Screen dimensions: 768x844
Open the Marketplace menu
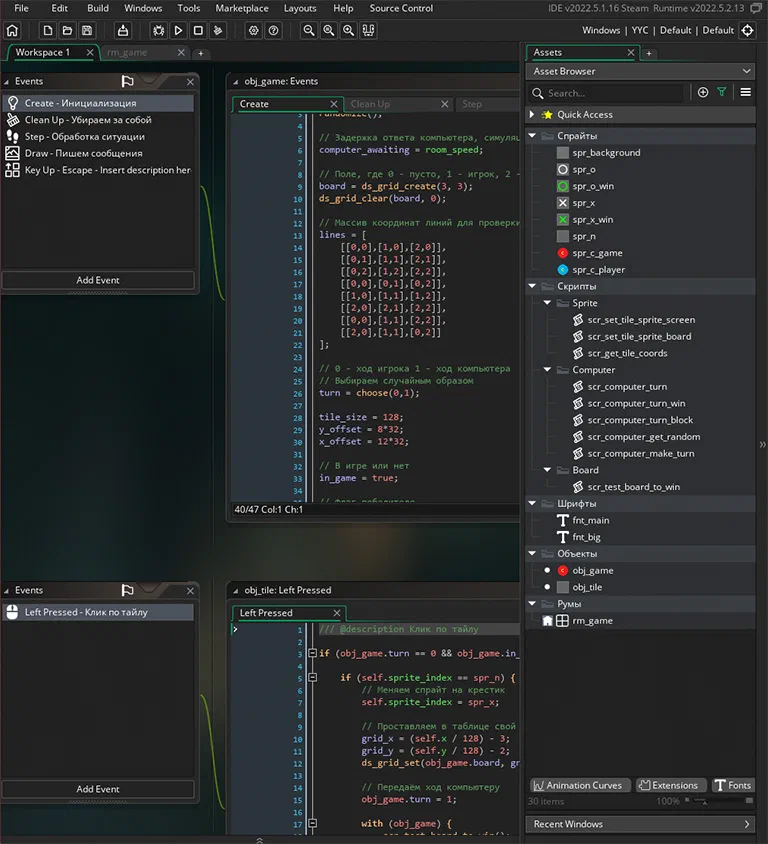[242, 8]
